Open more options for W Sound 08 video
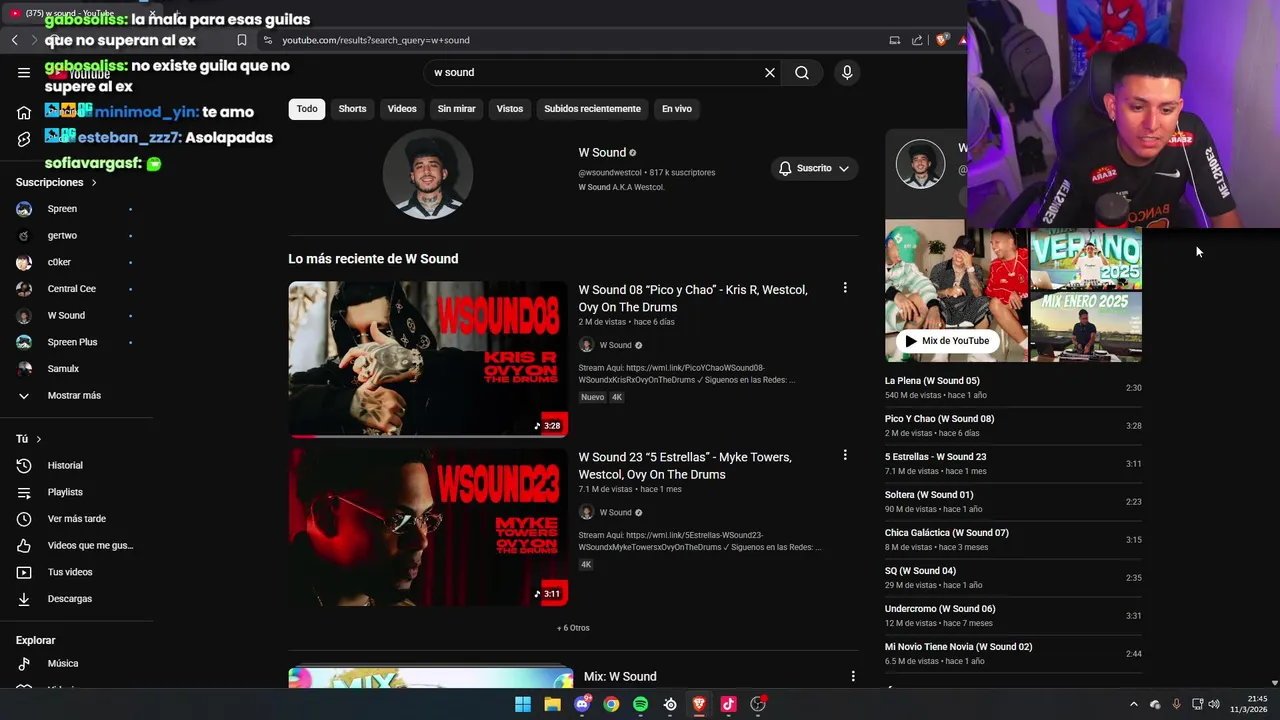 845,288
